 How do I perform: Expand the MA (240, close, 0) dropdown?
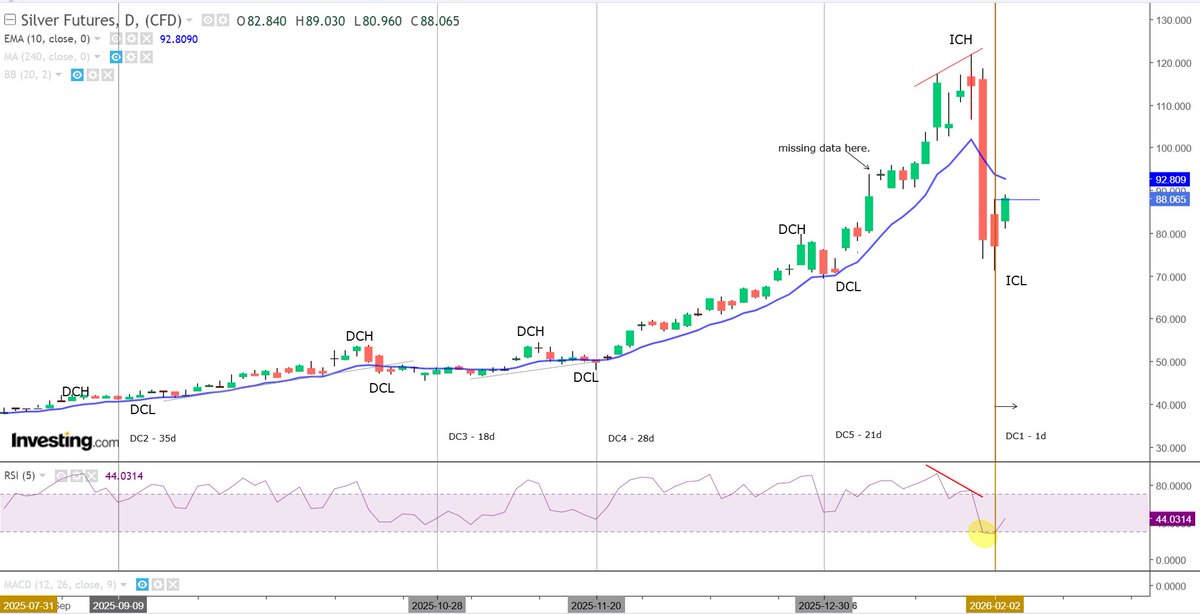coord(98,56)
